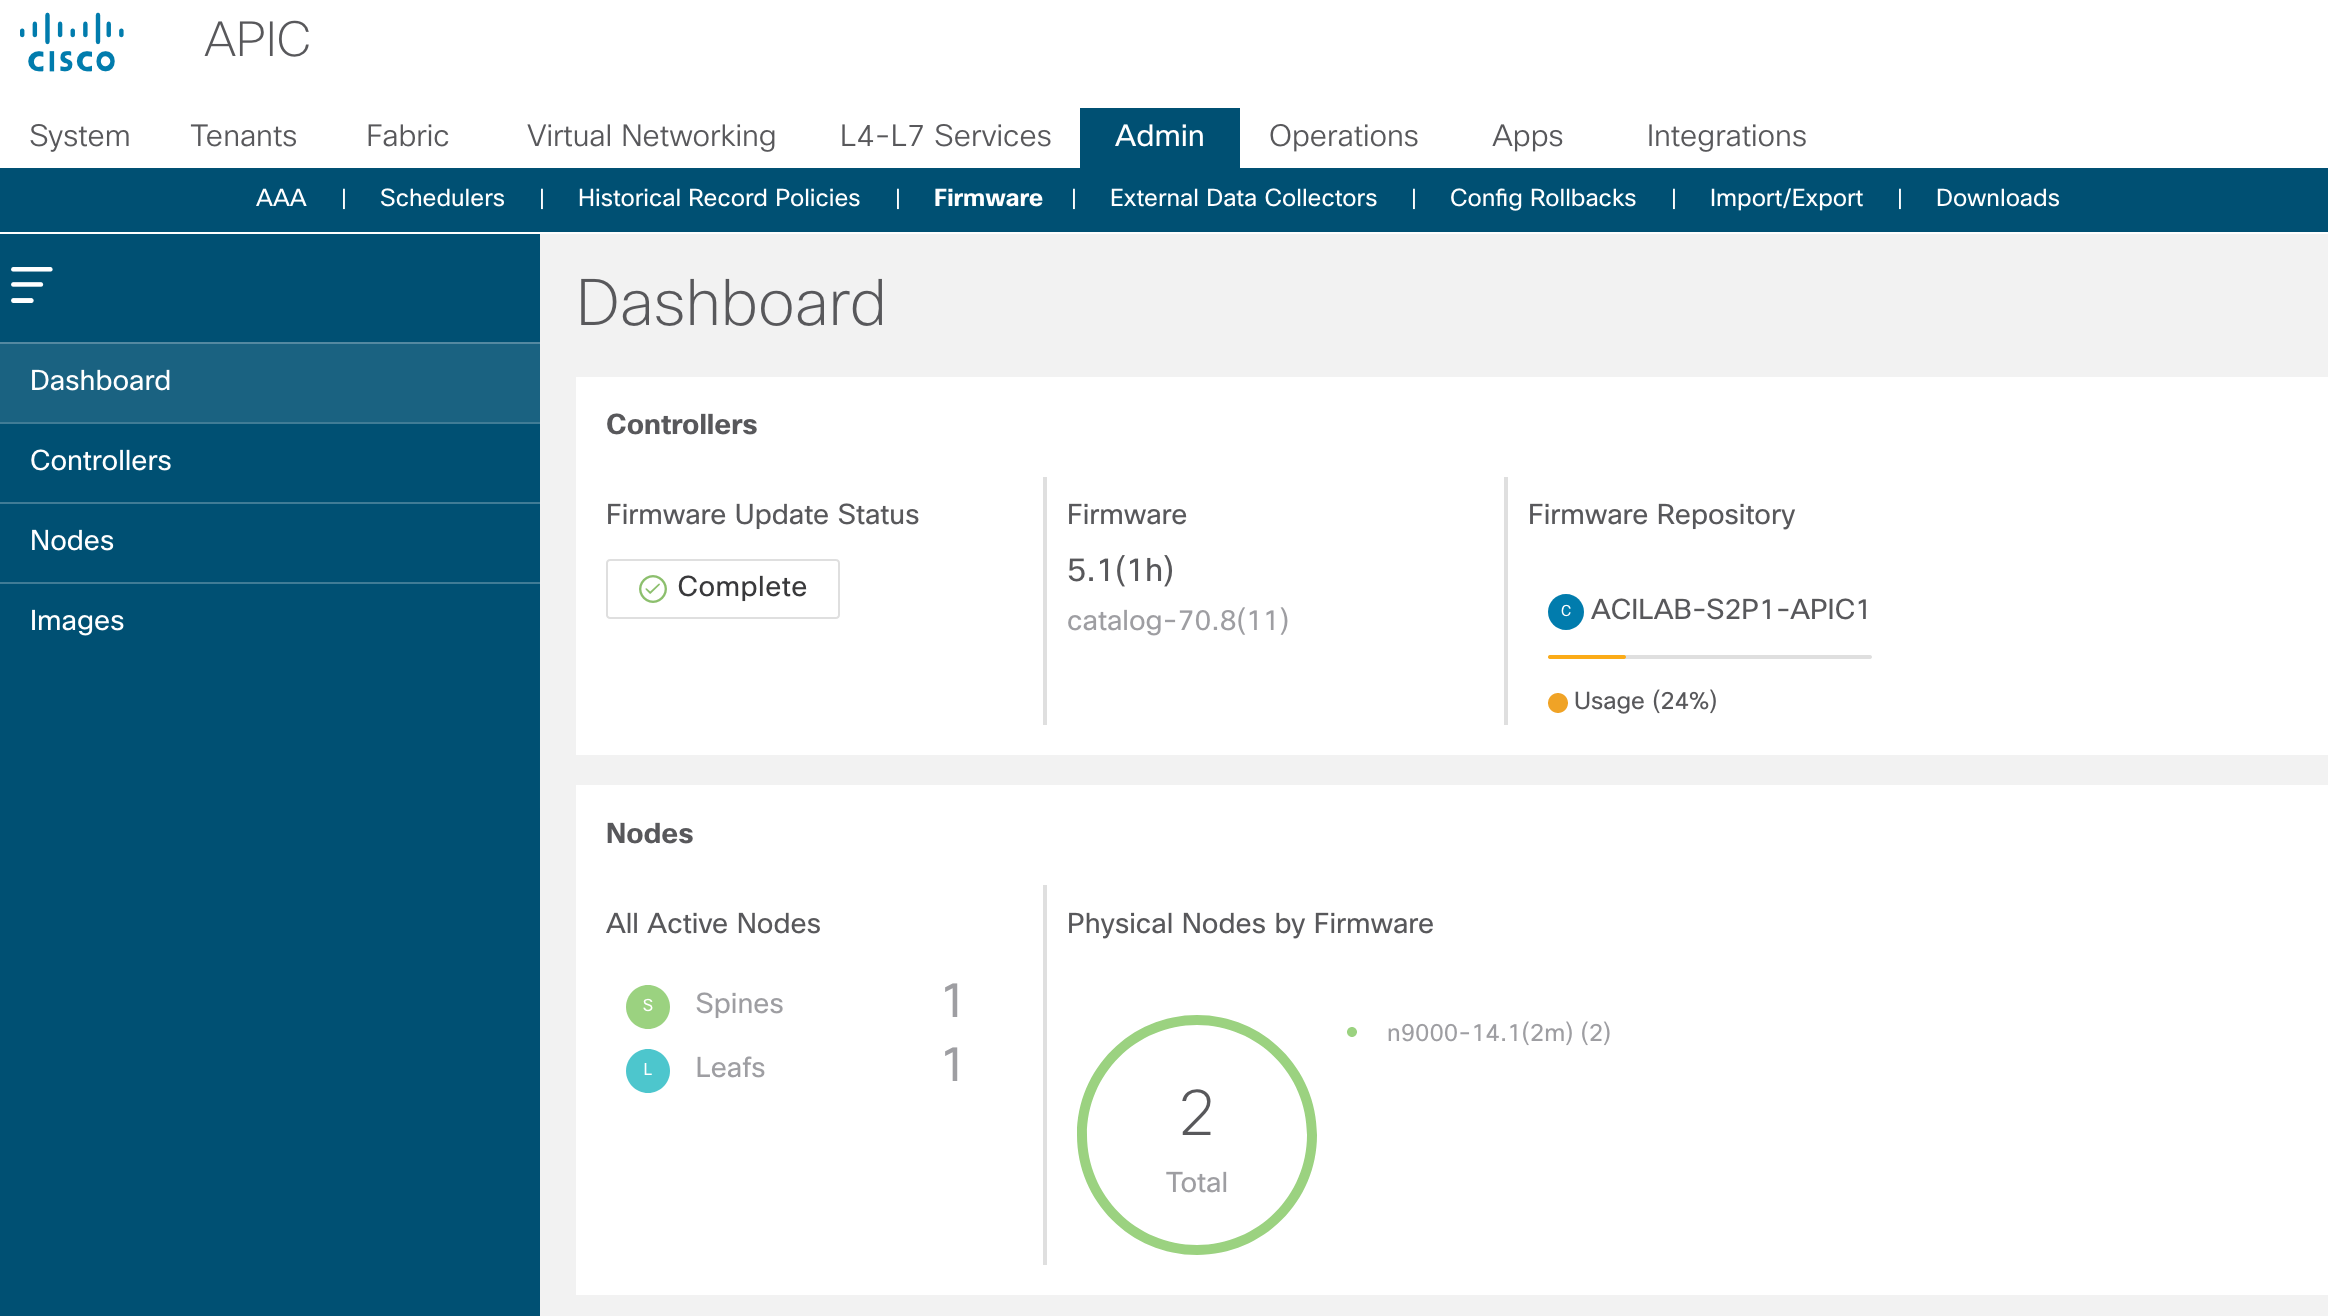Click firmware version 5.1(1h)

point(1120,570)
